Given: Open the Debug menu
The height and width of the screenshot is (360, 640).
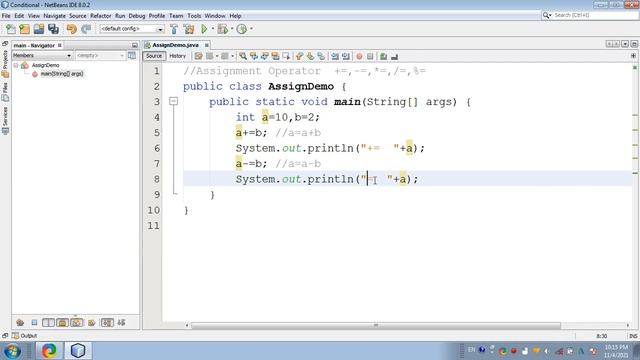Looking at the screenshot, I should (x=137, y=16).
